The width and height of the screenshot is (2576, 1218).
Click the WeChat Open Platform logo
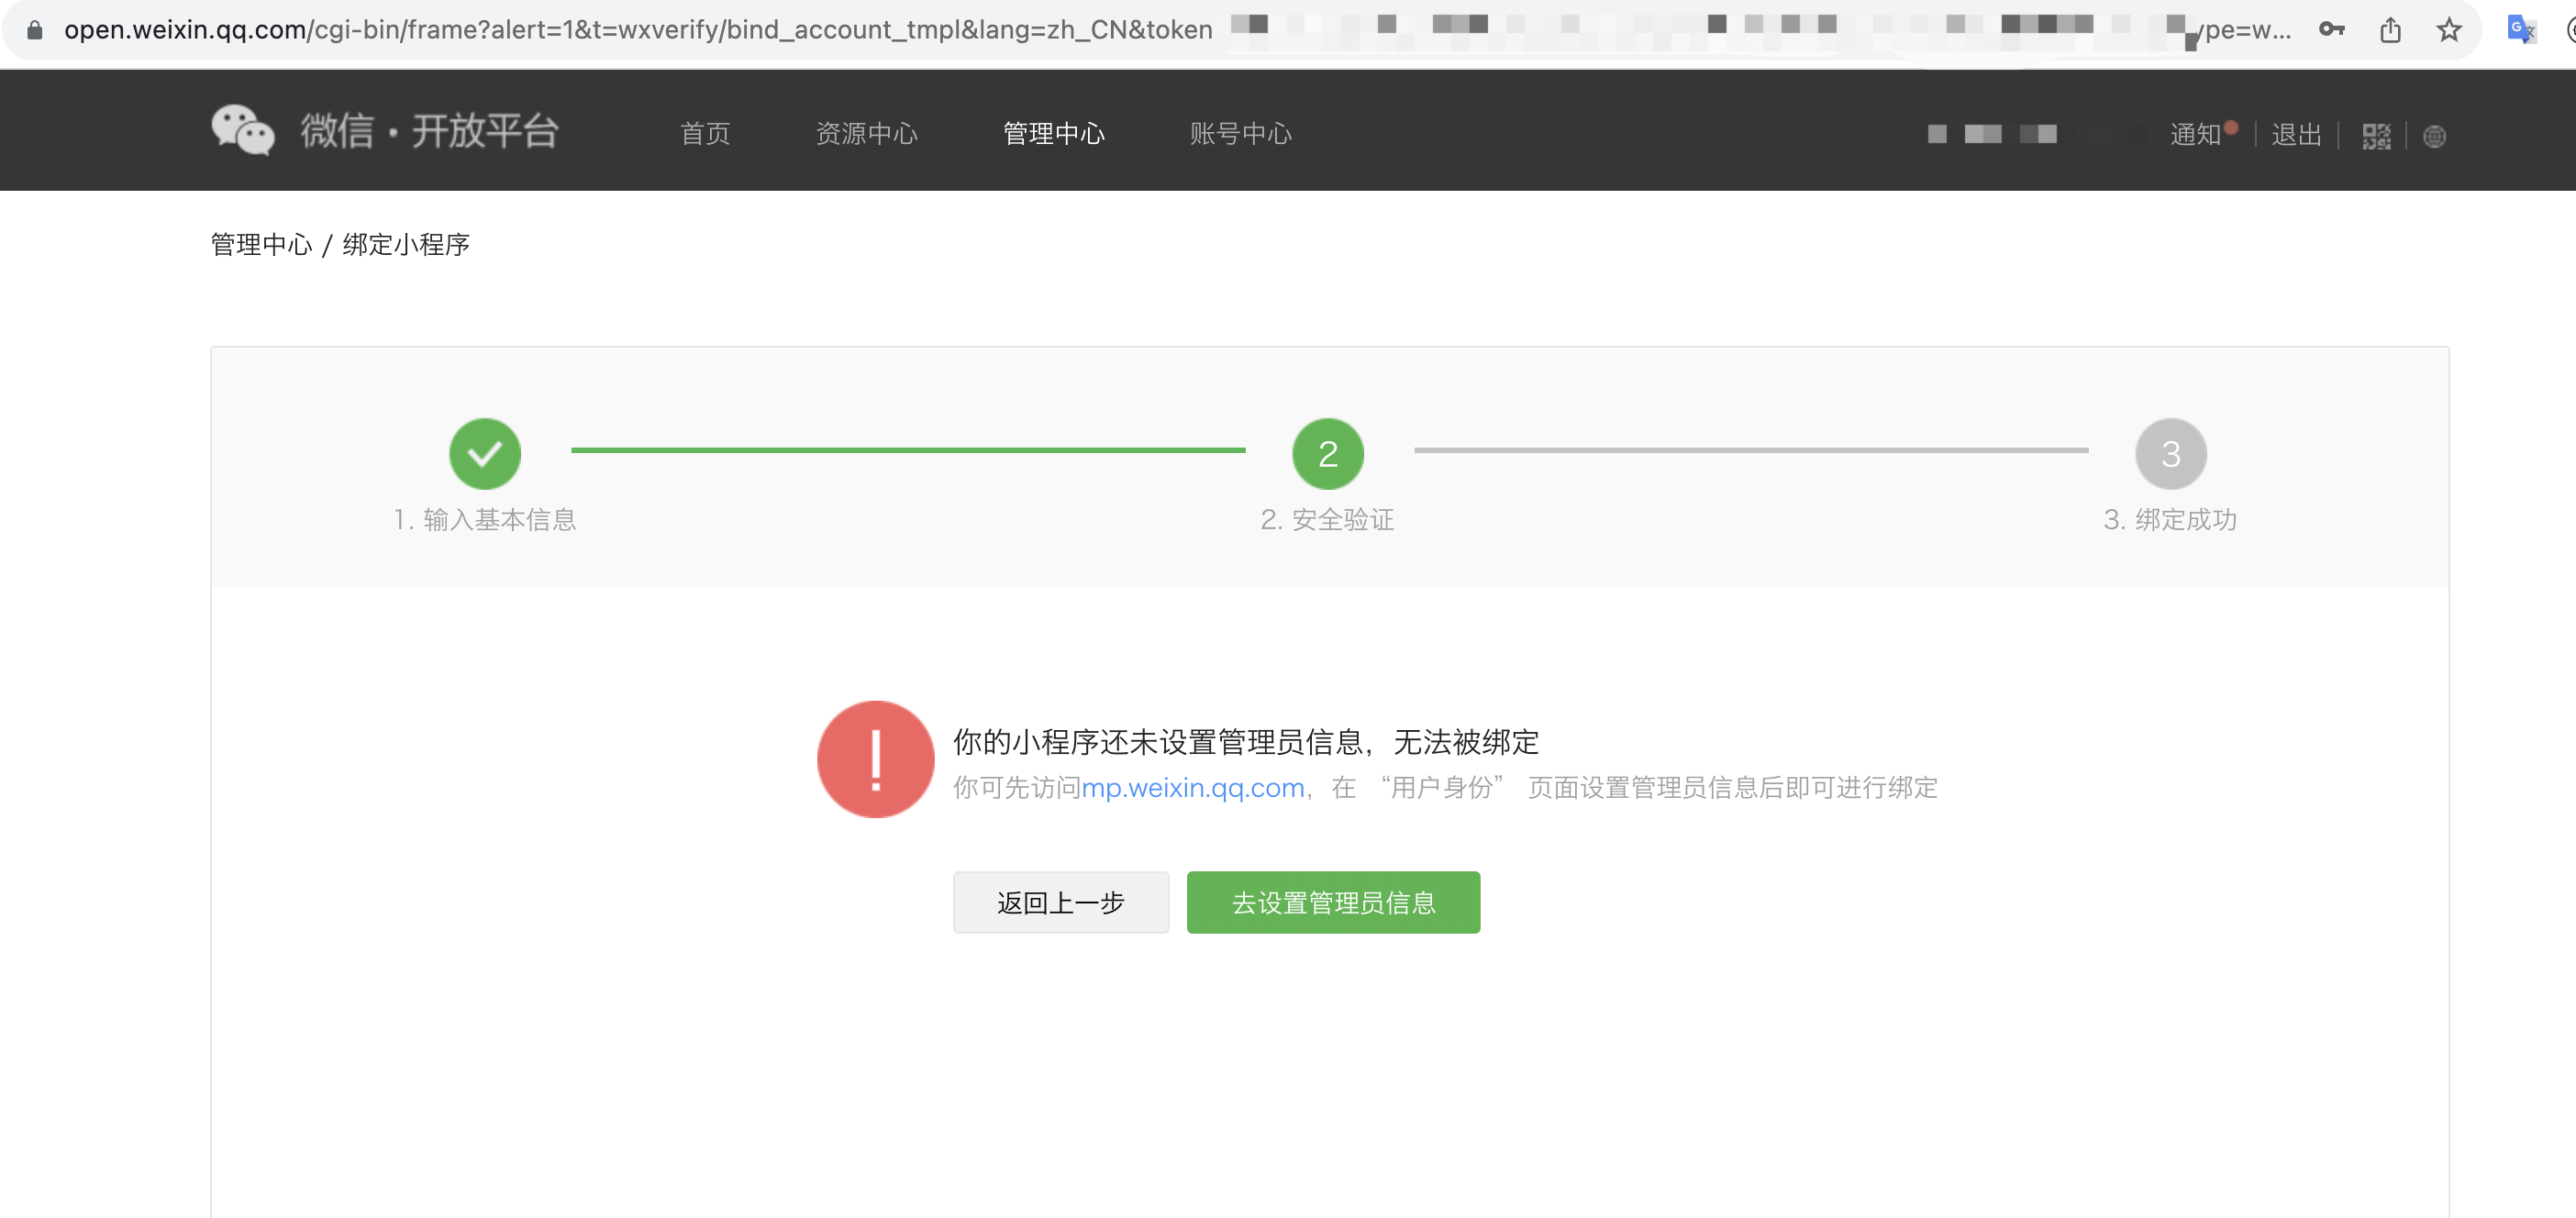click(x=384, y=131)
